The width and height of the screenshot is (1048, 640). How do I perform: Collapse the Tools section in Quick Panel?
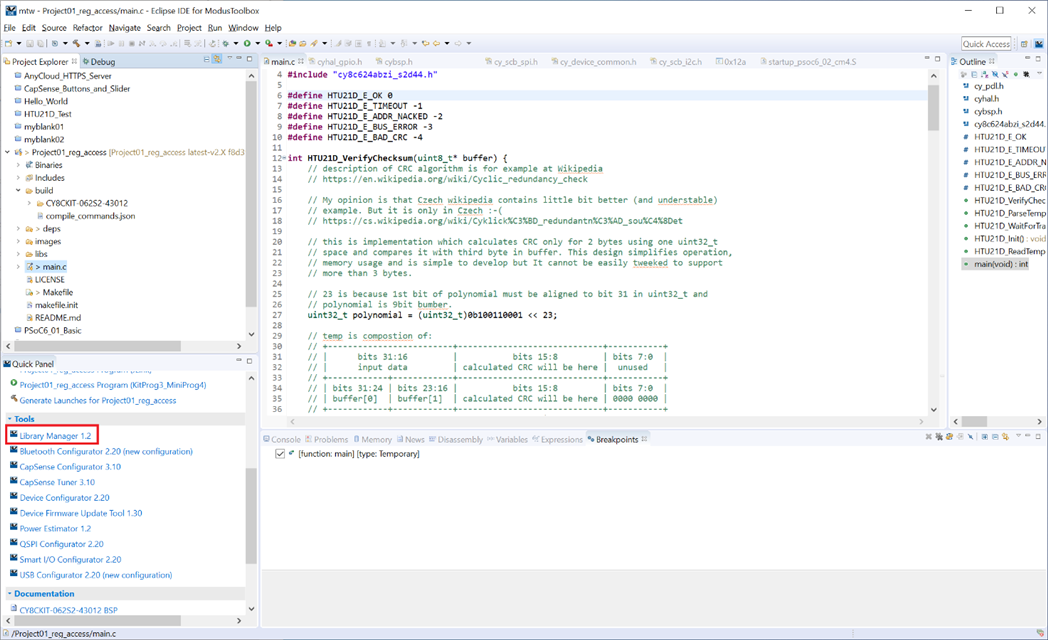10,419
